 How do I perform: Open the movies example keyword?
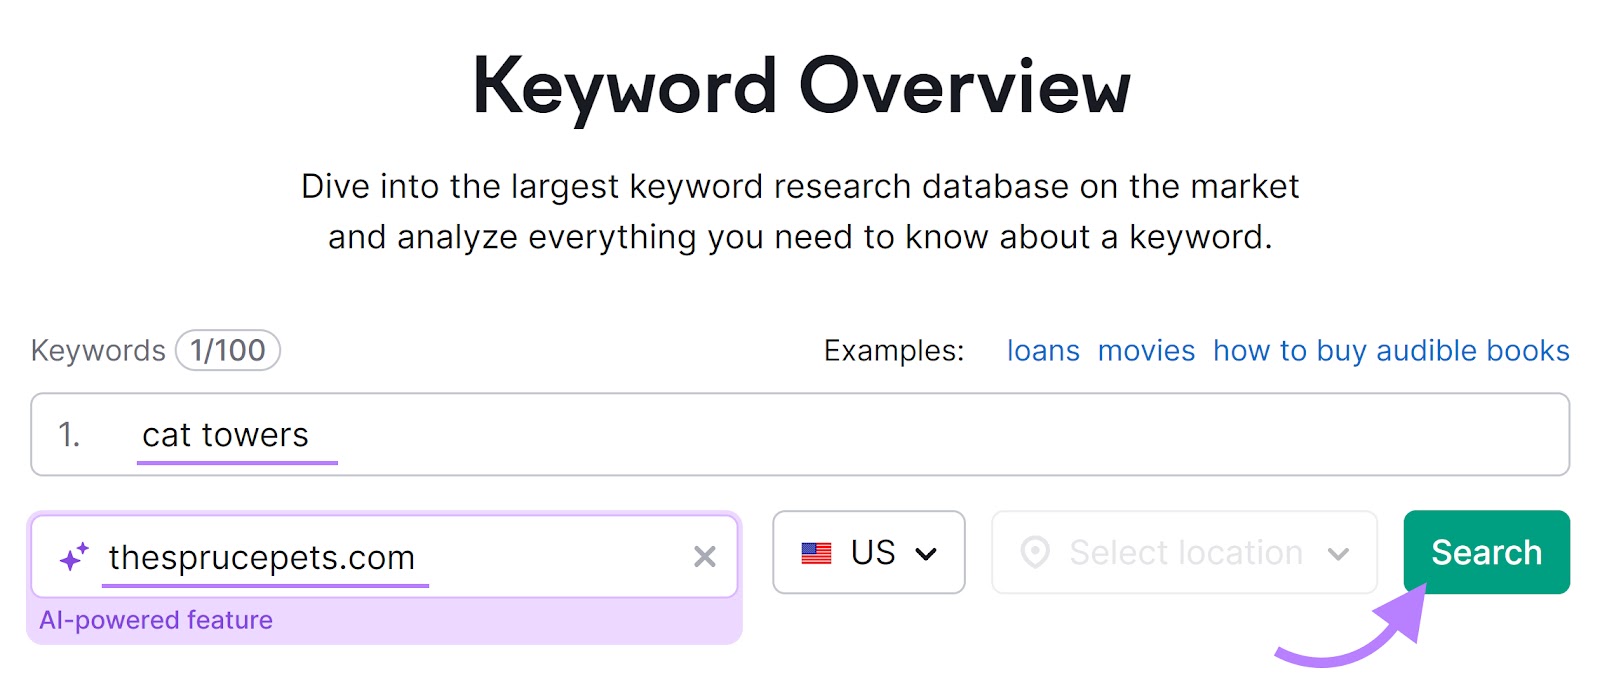click(x=1146, y=351)
